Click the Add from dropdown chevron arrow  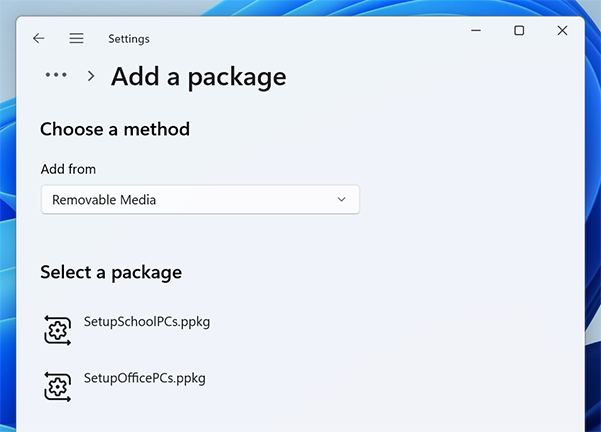point(341,200)
